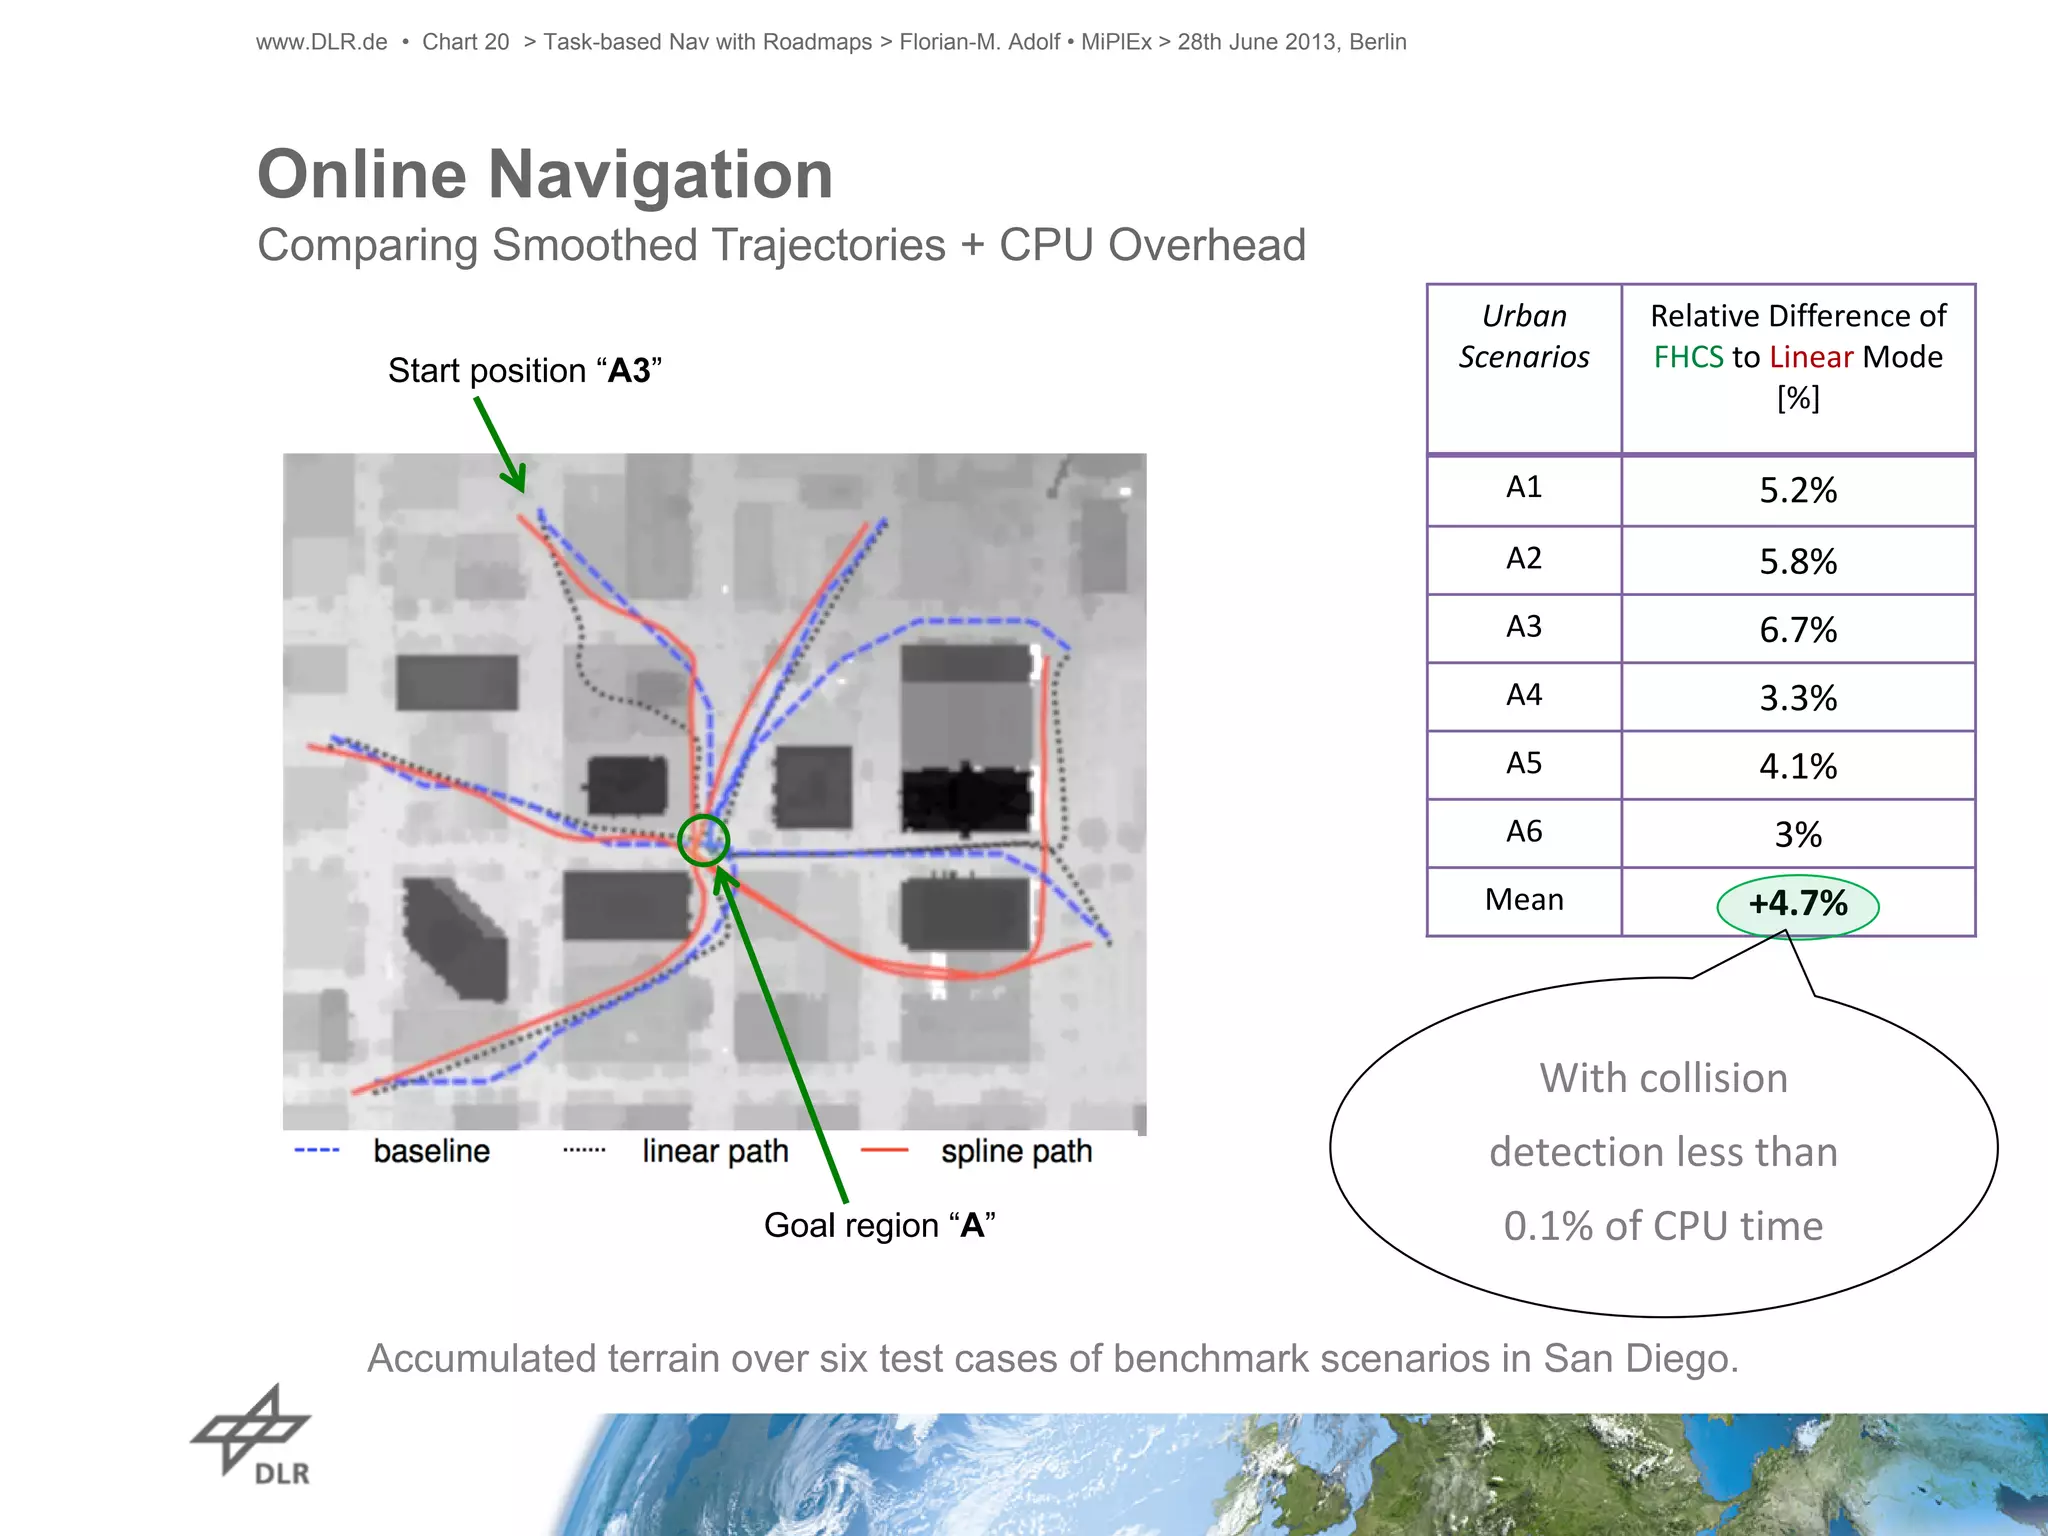Click the blue dashed baseline legend swatch
The height and width of the screenshot is (1536, 2048).
pyautogui.click(x=317, y=1151)
